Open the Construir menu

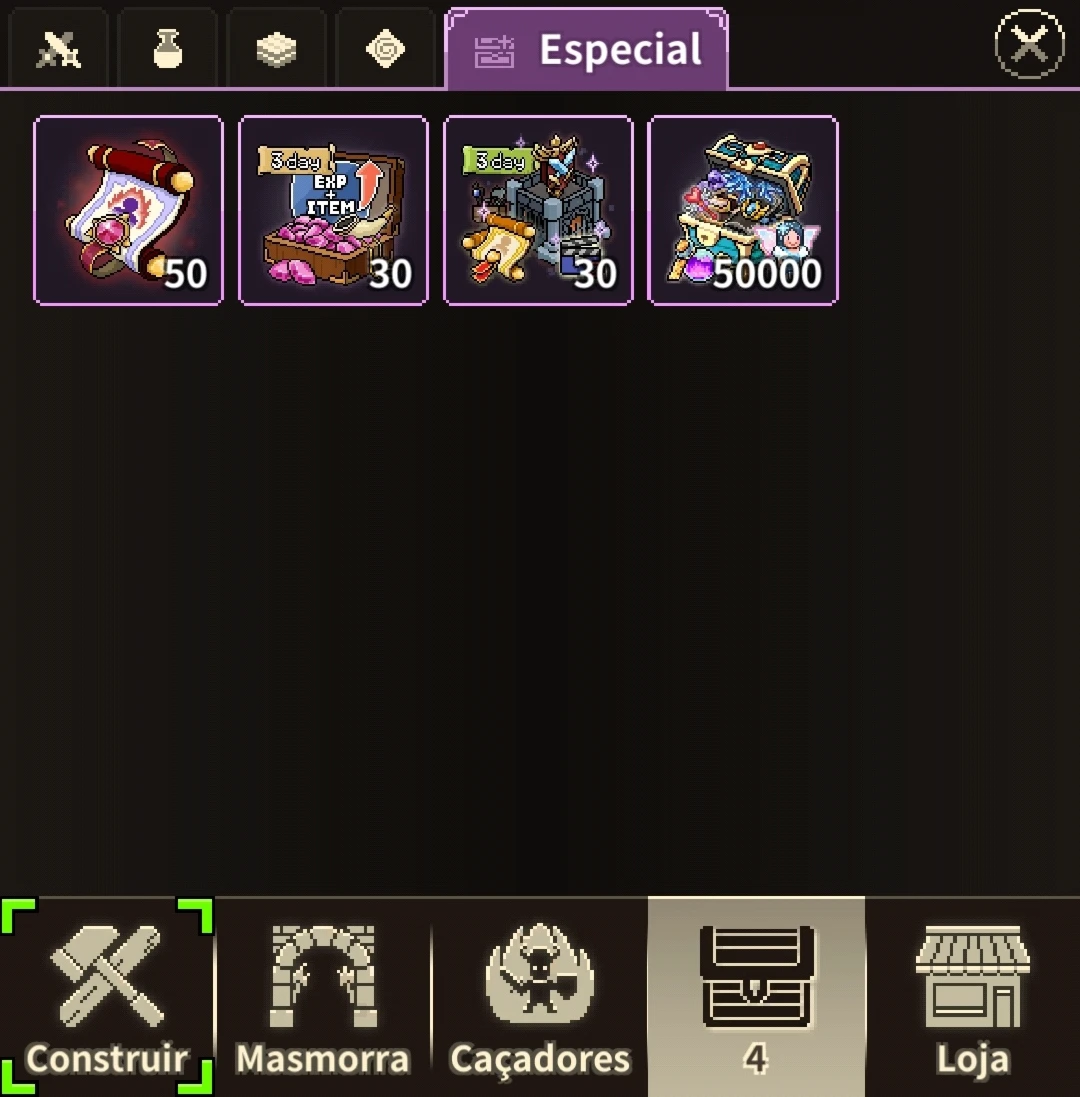[107, 996]
